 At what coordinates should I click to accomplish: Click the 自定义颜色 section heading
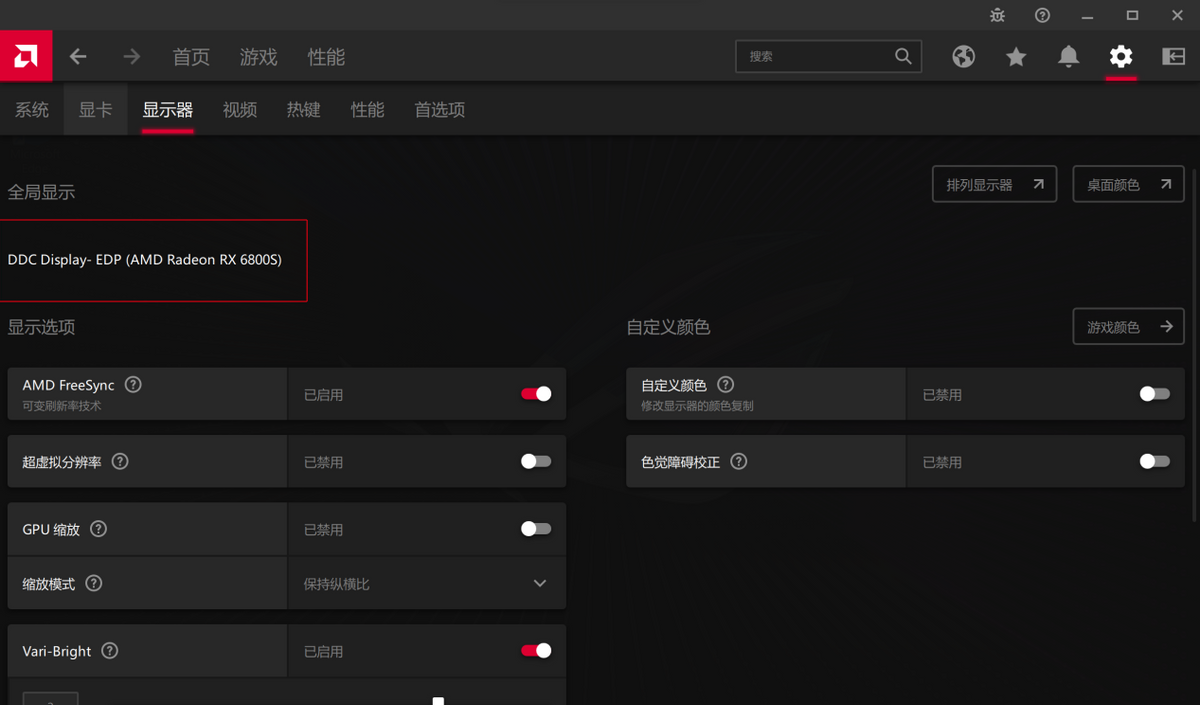click(668, 327)
